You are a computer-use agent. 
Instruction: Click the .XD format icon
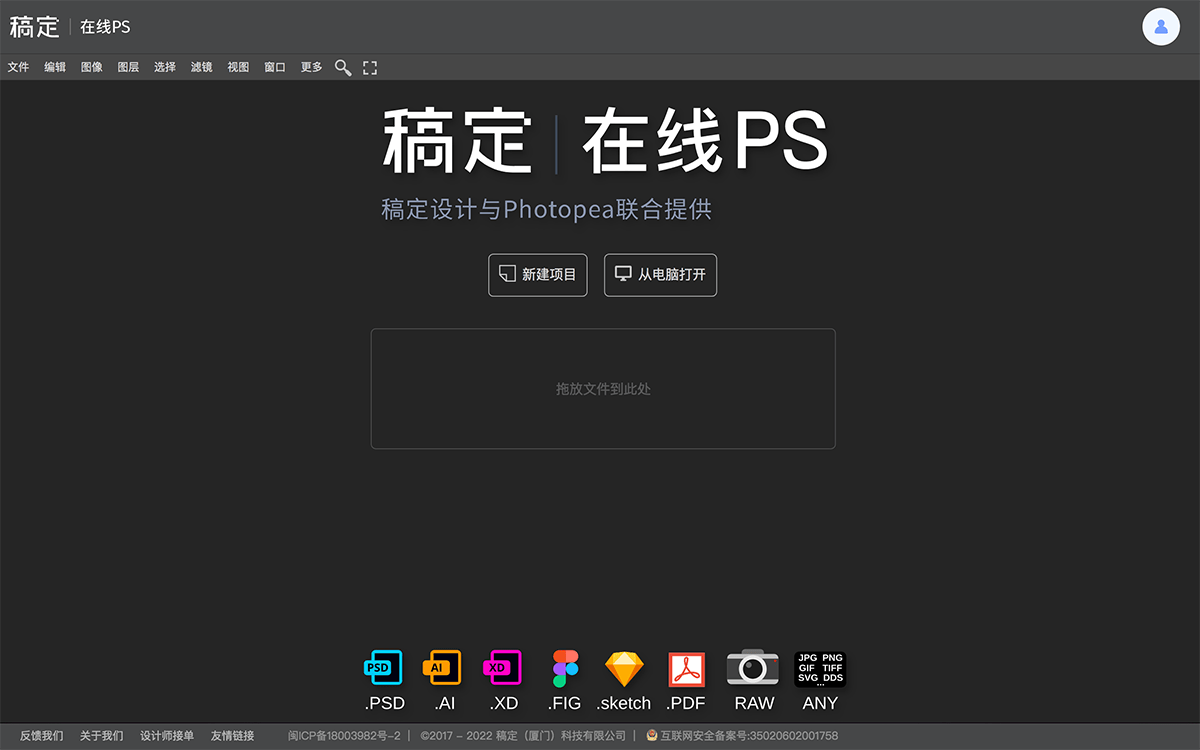pyautogui.click(x=504, y=668)
